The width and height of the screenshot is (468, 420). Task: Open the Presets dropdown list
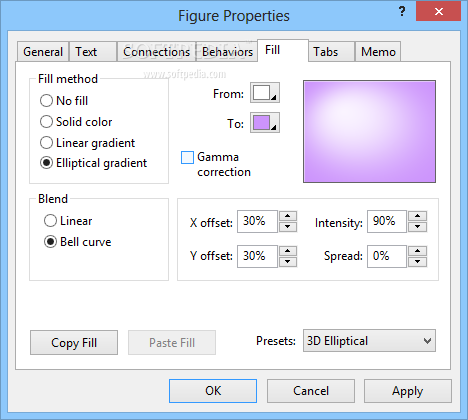point(369,341)
